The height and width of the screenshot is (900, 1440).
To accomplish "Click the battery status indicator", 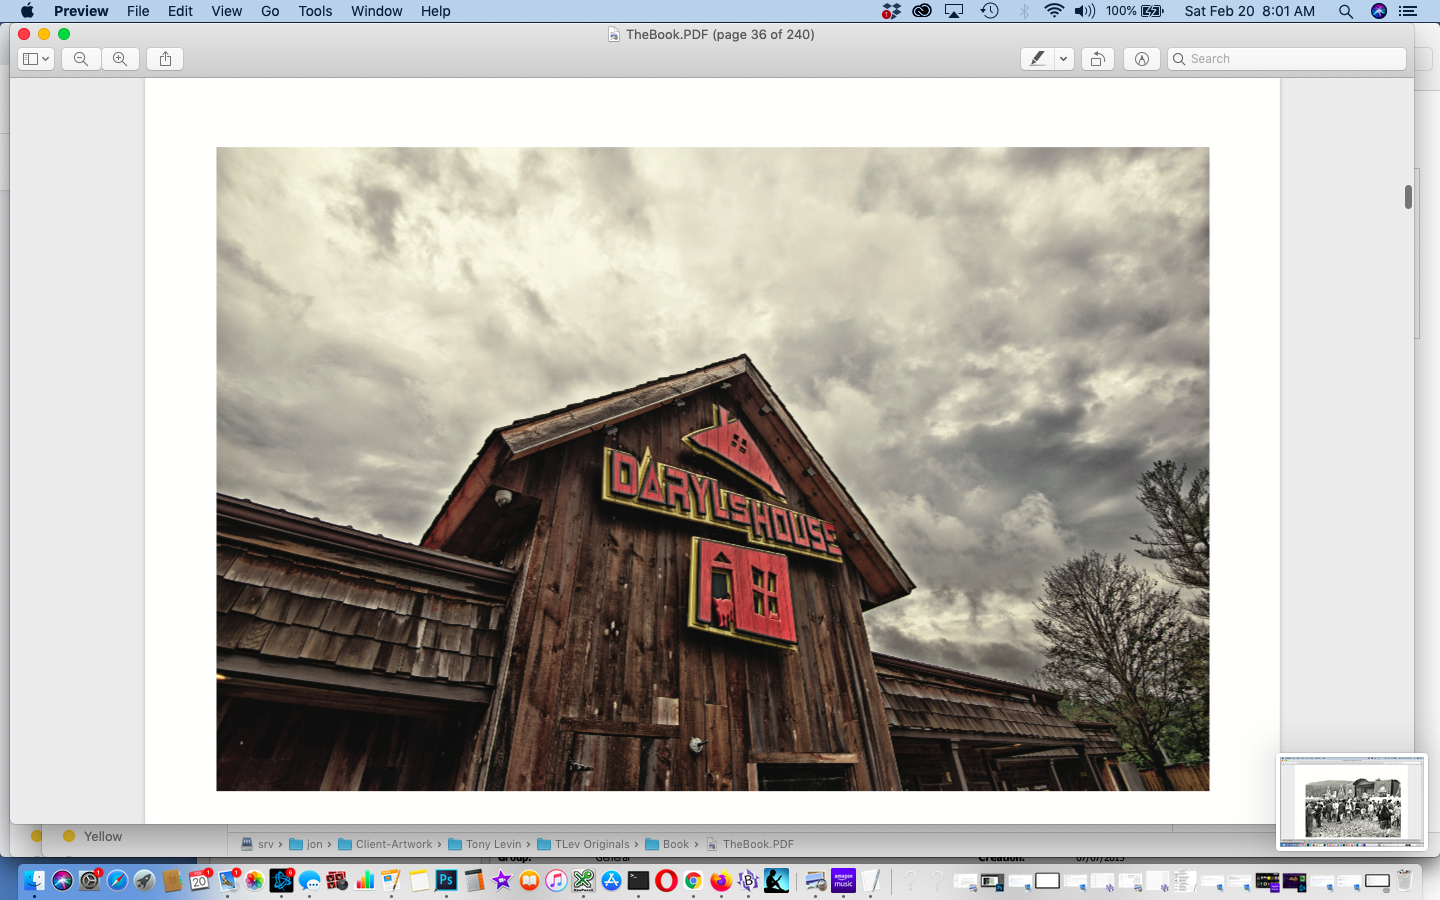I will [x=1135, y=11].
